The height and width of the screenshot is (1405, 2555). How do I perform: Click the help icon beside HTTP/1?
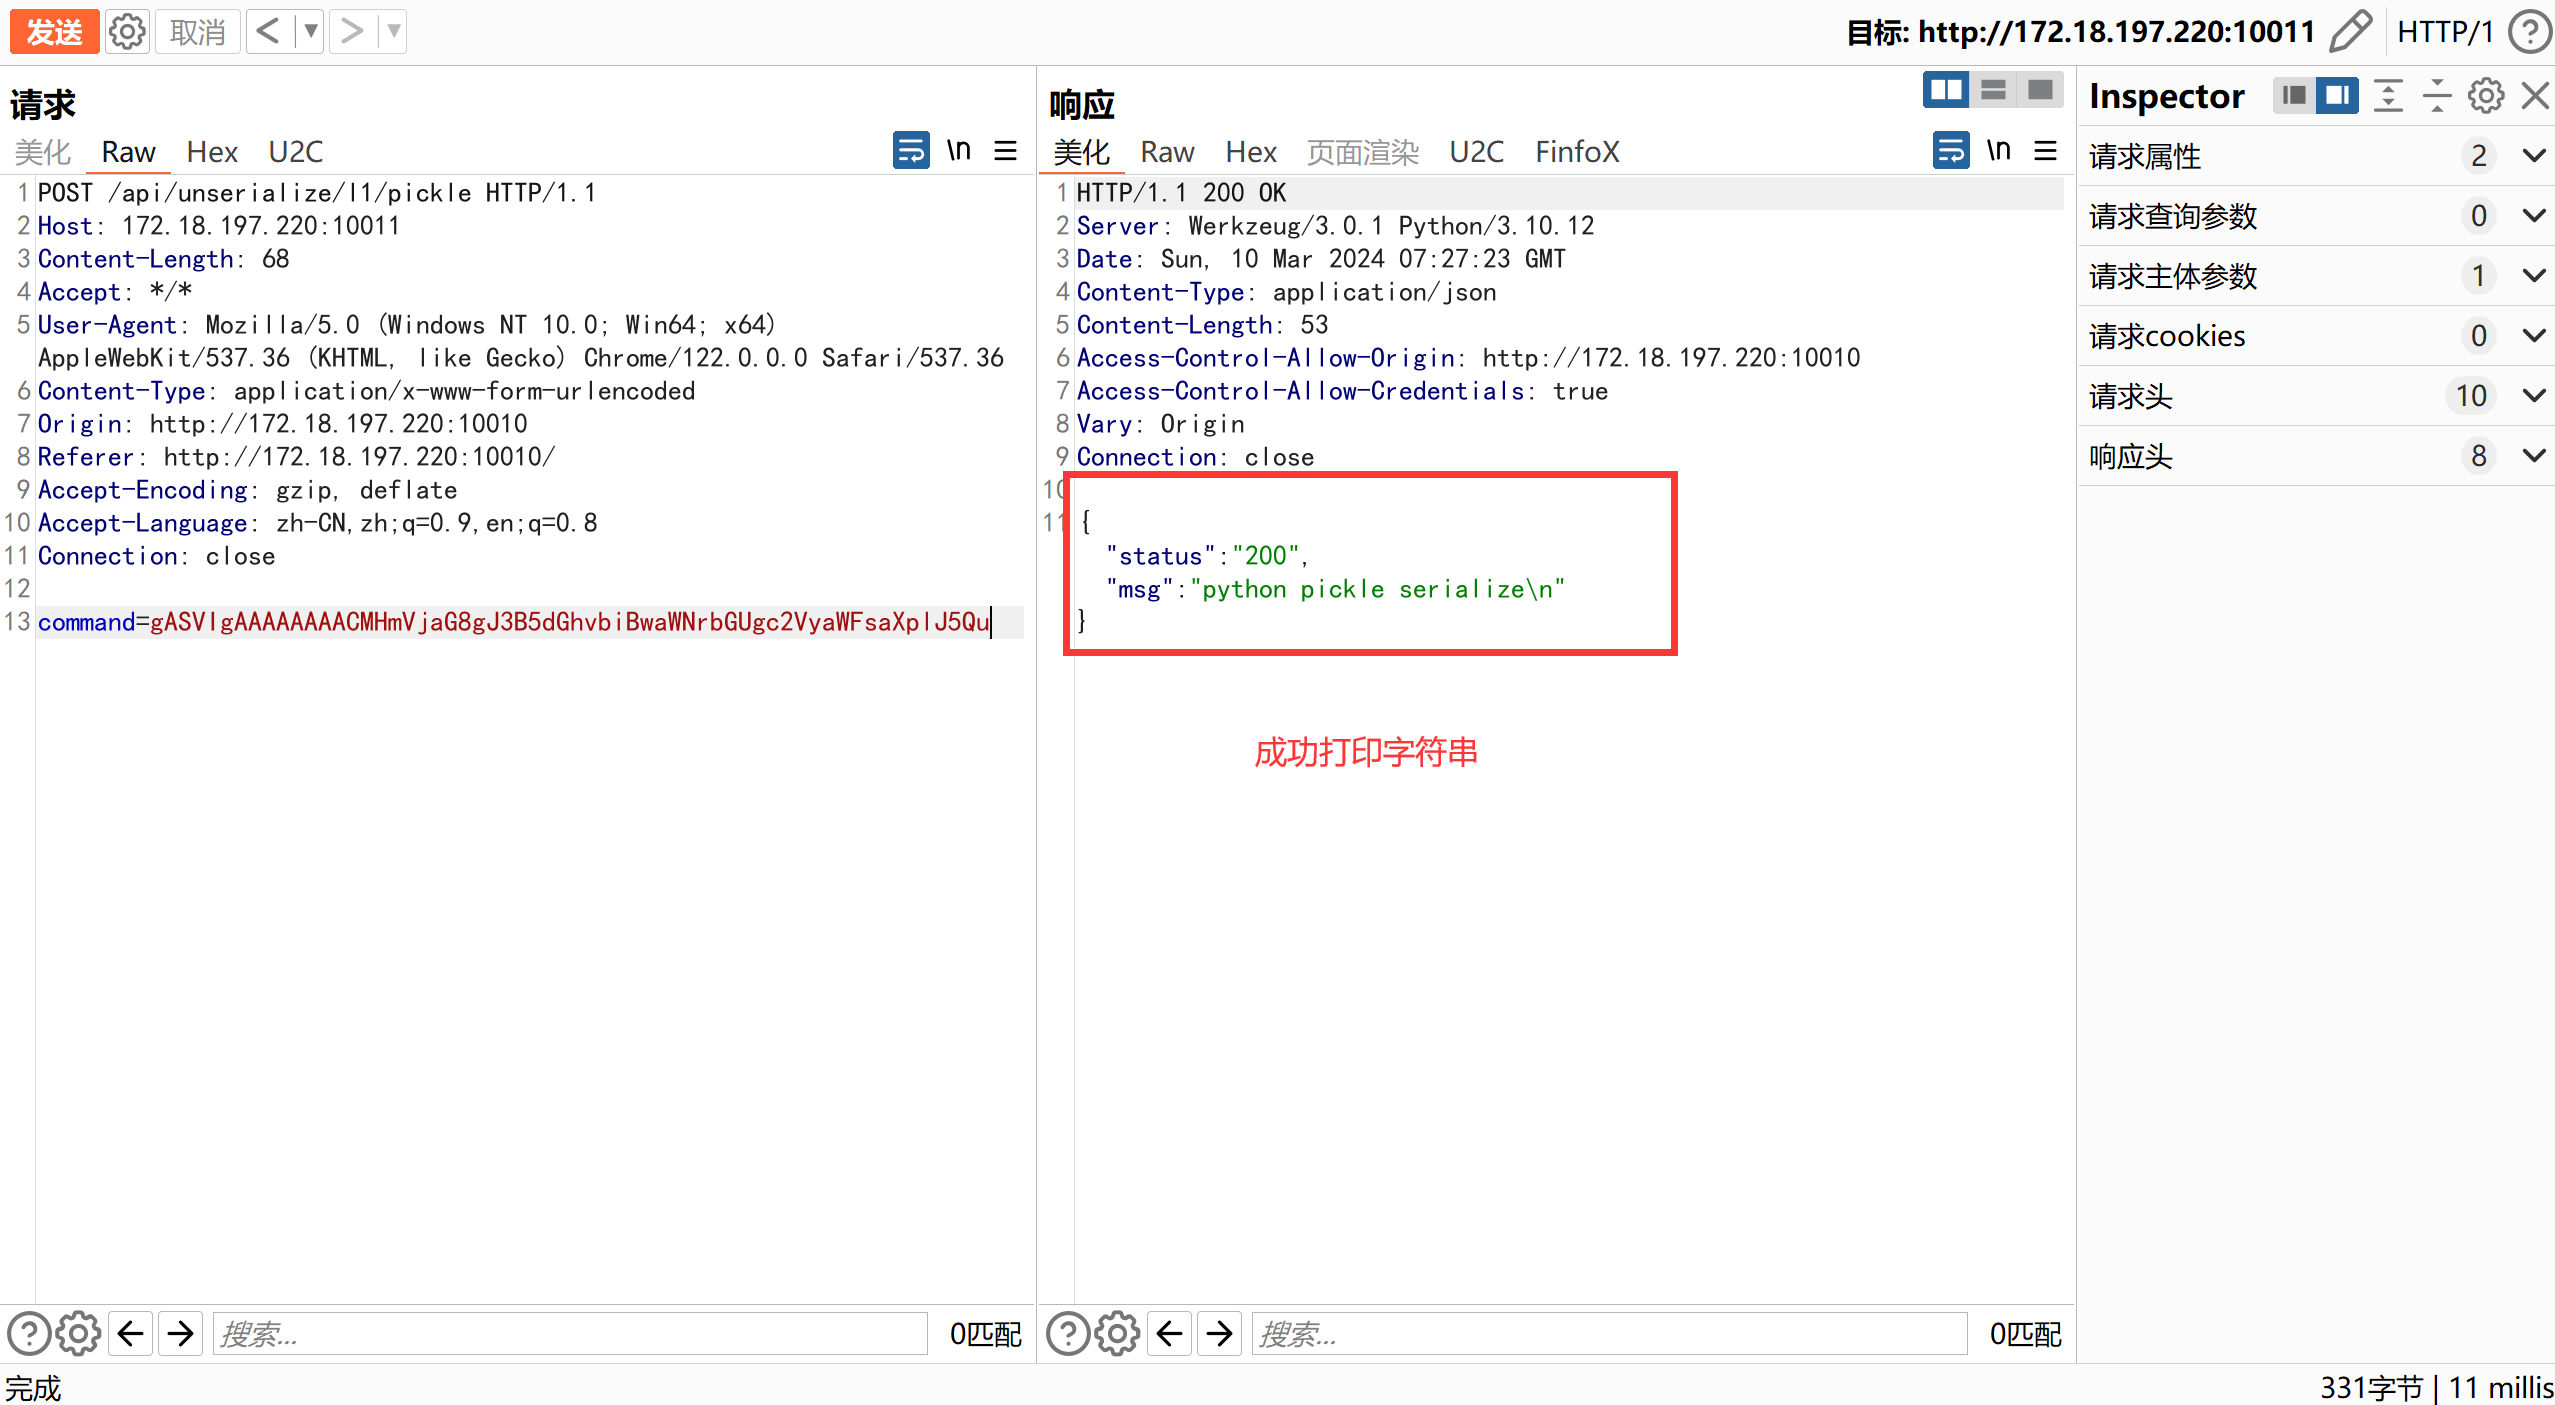click(x=2529, y=32)
